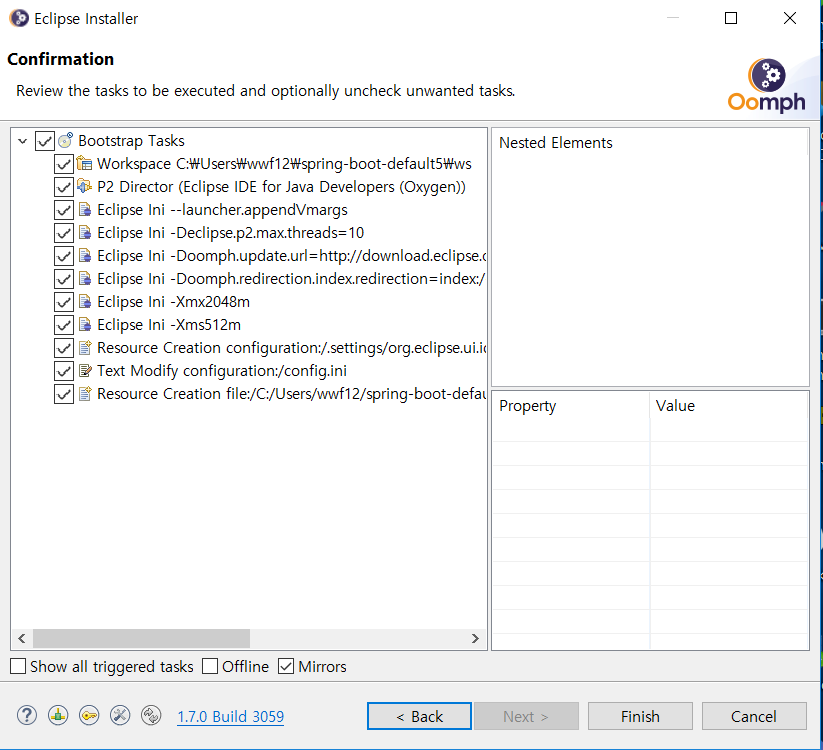Uncheck the P2 Director task checkbox

click(64, 187)
